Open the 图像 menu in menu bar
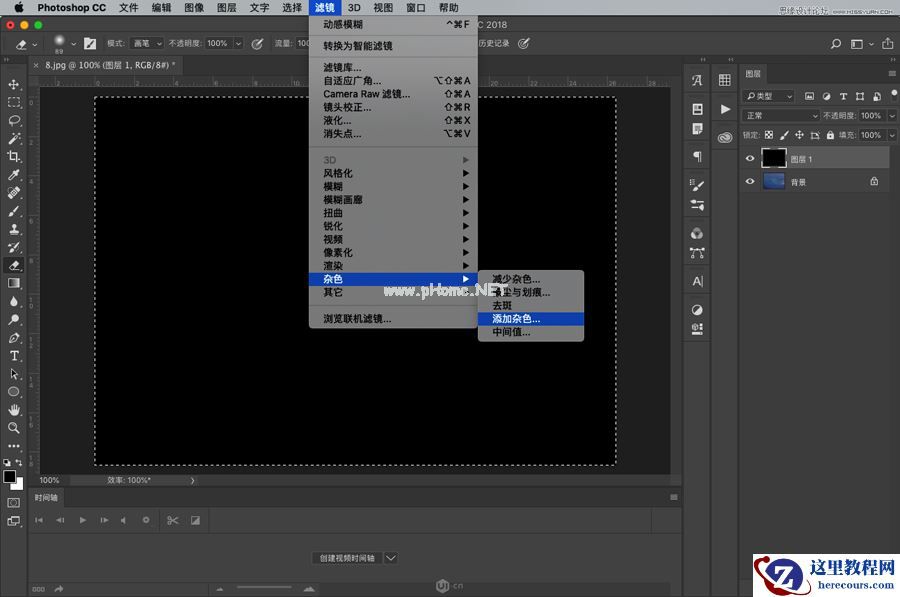The width and height of the screenshot is (900, 597). pos(194,8)
